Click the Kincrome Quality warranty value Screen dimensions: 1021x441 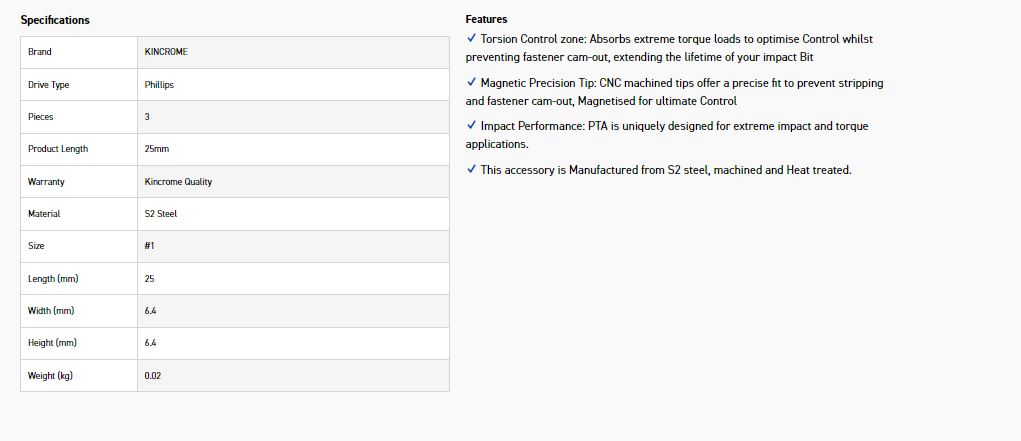(x=178, y=182)
